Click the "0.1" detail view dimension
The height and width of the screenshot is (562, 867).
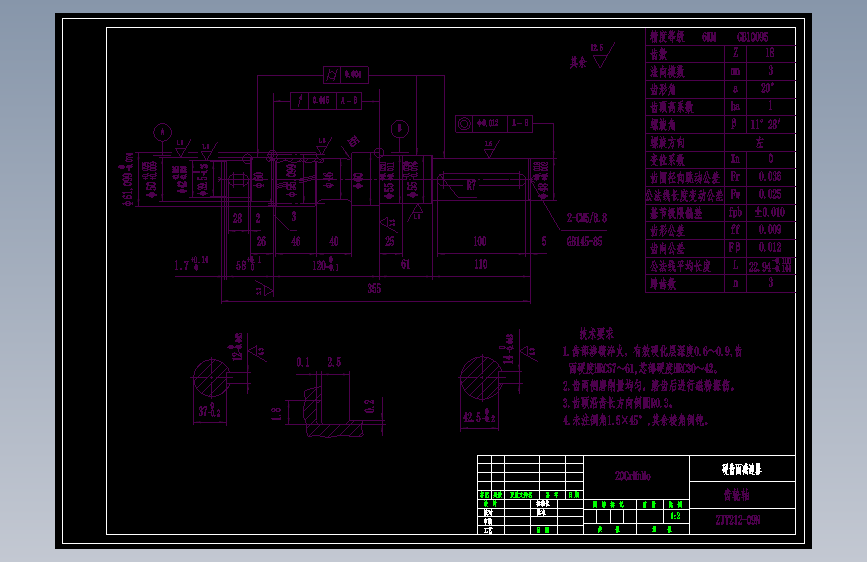pos(302,362)
